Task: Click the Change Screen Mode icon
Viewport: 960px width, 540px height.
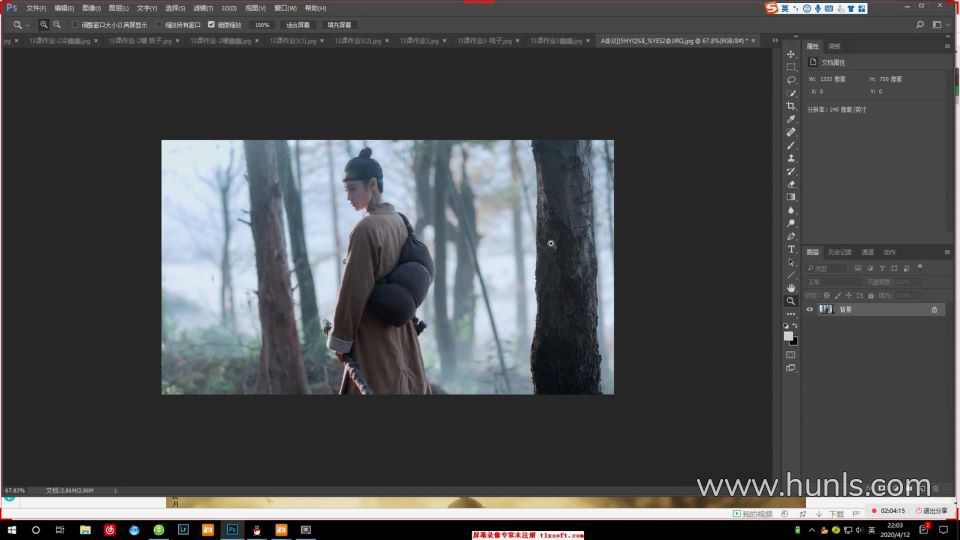Action: pyautogui.click(x=791, y=368)
